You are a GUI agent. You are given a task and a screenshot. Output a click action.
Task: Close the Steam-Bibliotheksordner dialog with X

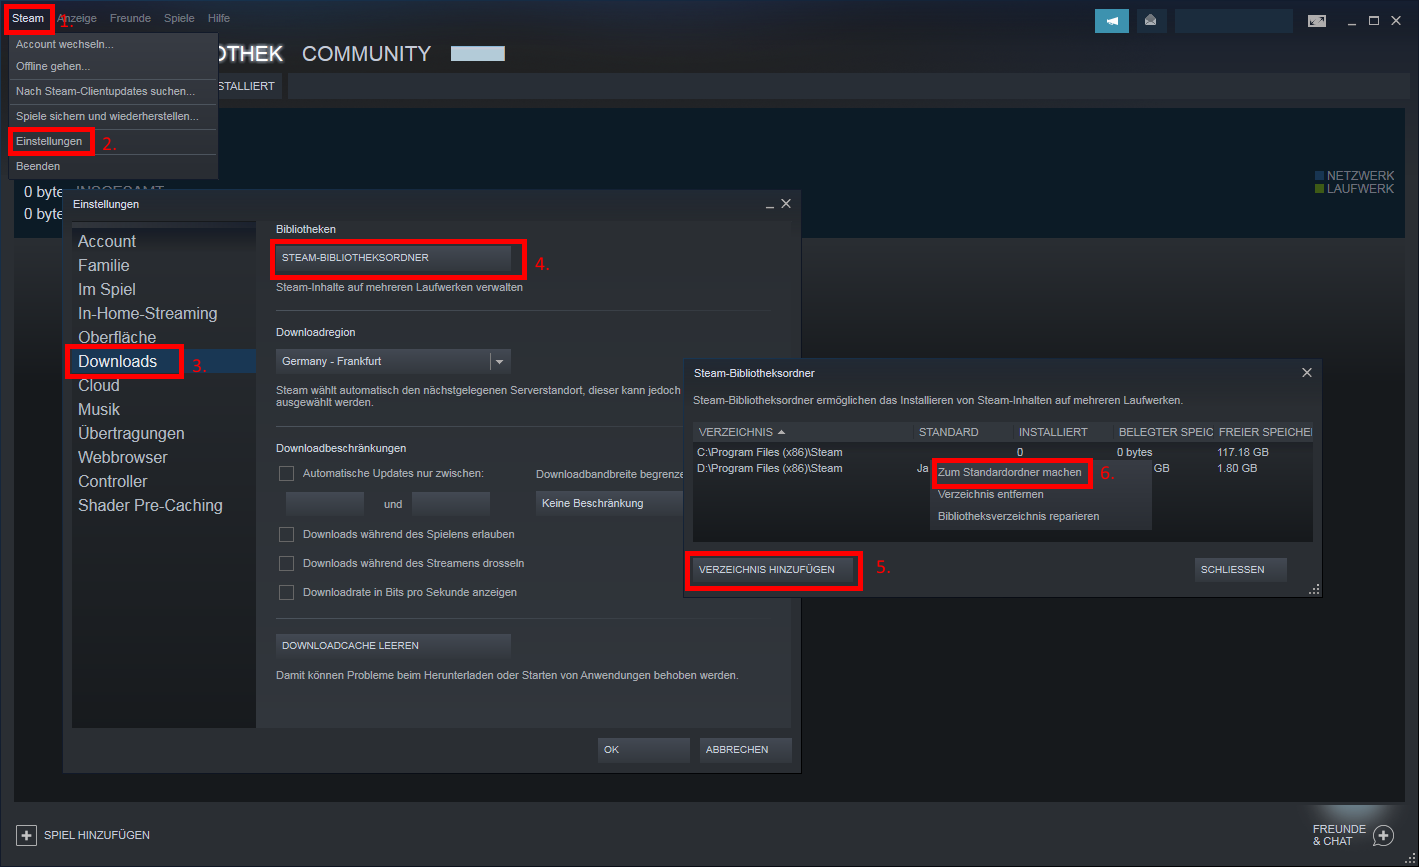pos(1306,373)
